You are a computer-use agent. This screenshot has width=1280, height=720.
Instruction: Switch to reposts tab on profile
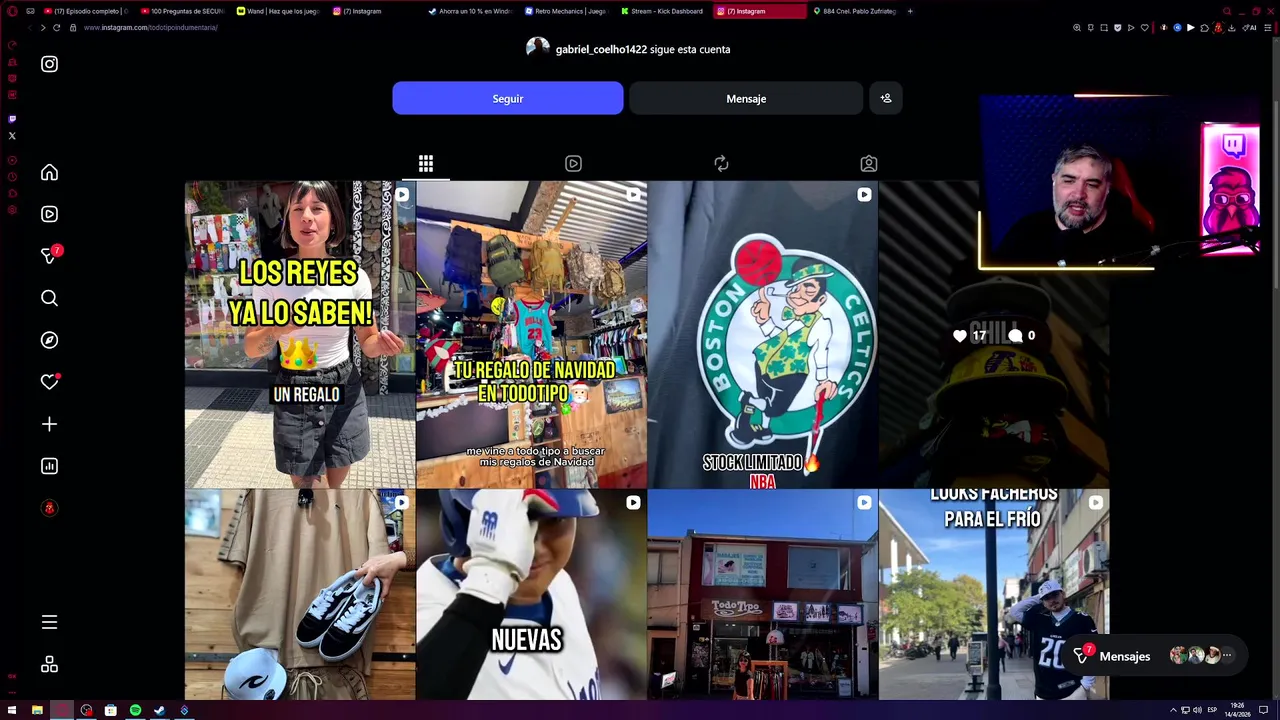(721, 163)
